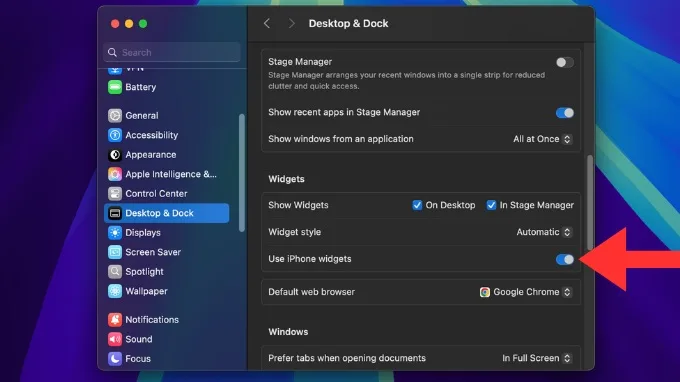Click the Accessibility icon in sidebar
Screen dimensions: 680x382
(115, 135)
